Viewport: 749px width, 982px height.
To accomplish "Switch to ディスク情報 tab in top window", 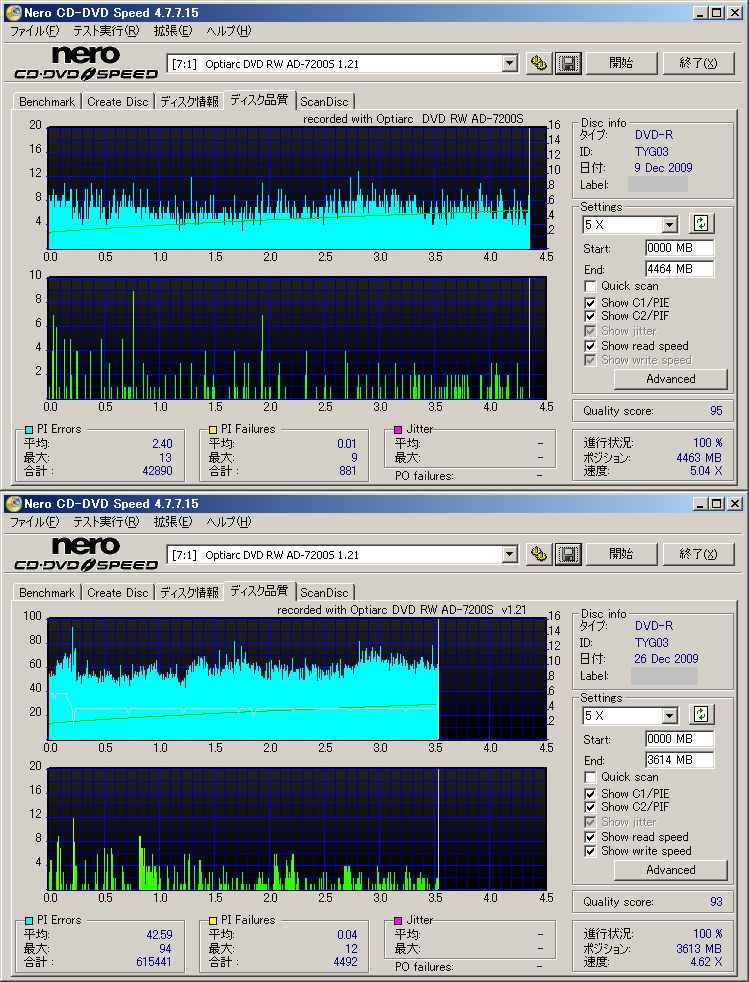I will 189,101.
